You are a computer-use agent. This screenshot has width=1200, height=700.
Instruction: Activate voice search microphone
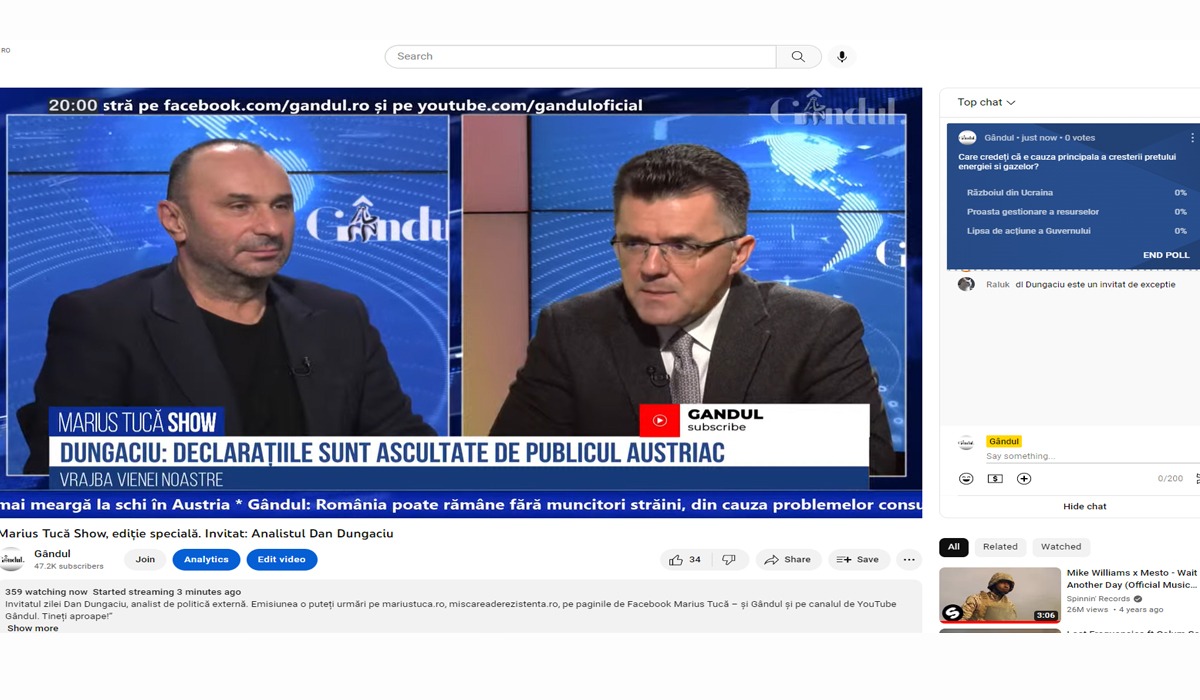(x=842, y=57)
